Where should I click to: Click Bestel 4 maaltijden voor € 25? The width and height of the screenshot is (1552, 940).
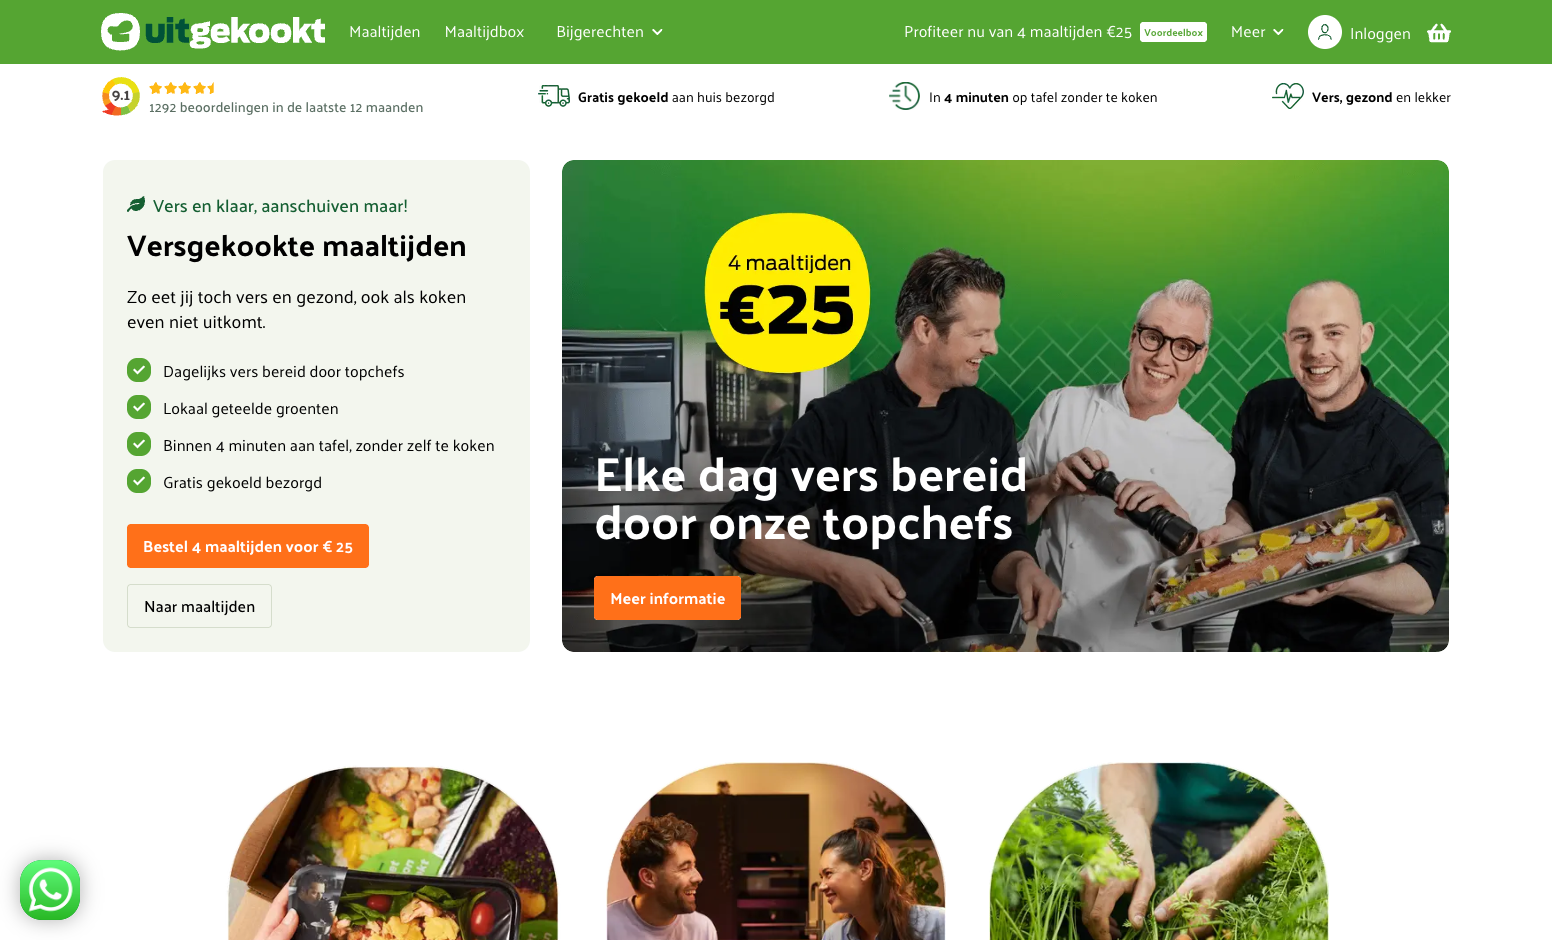click(x=248, y=546)
